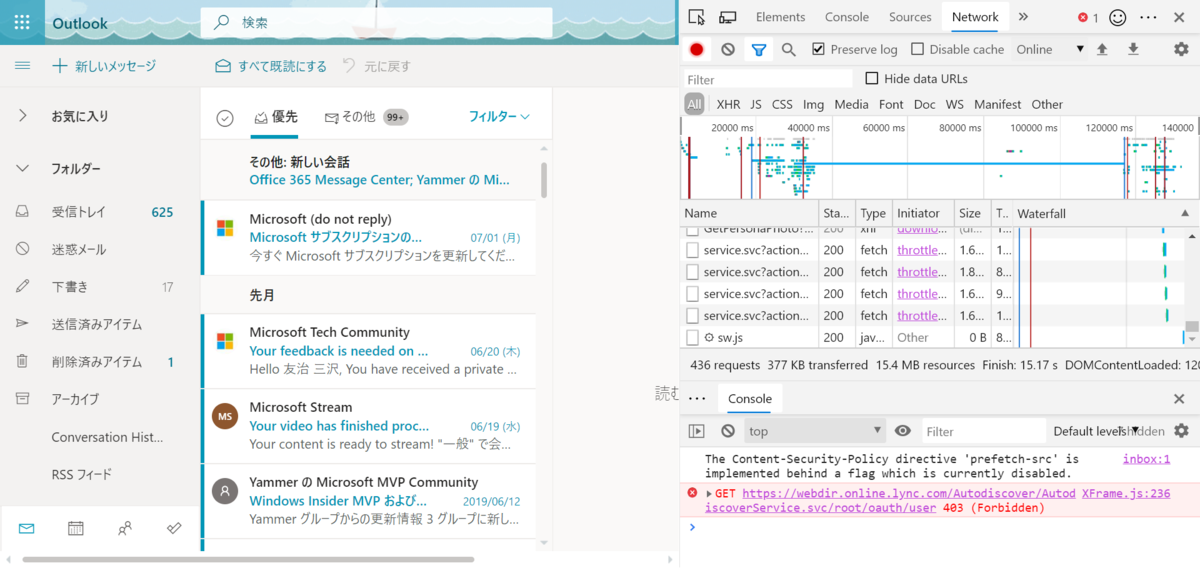Open Network settings gear icon
This screenshot has height=568, width=1200.
(1181, 49)
